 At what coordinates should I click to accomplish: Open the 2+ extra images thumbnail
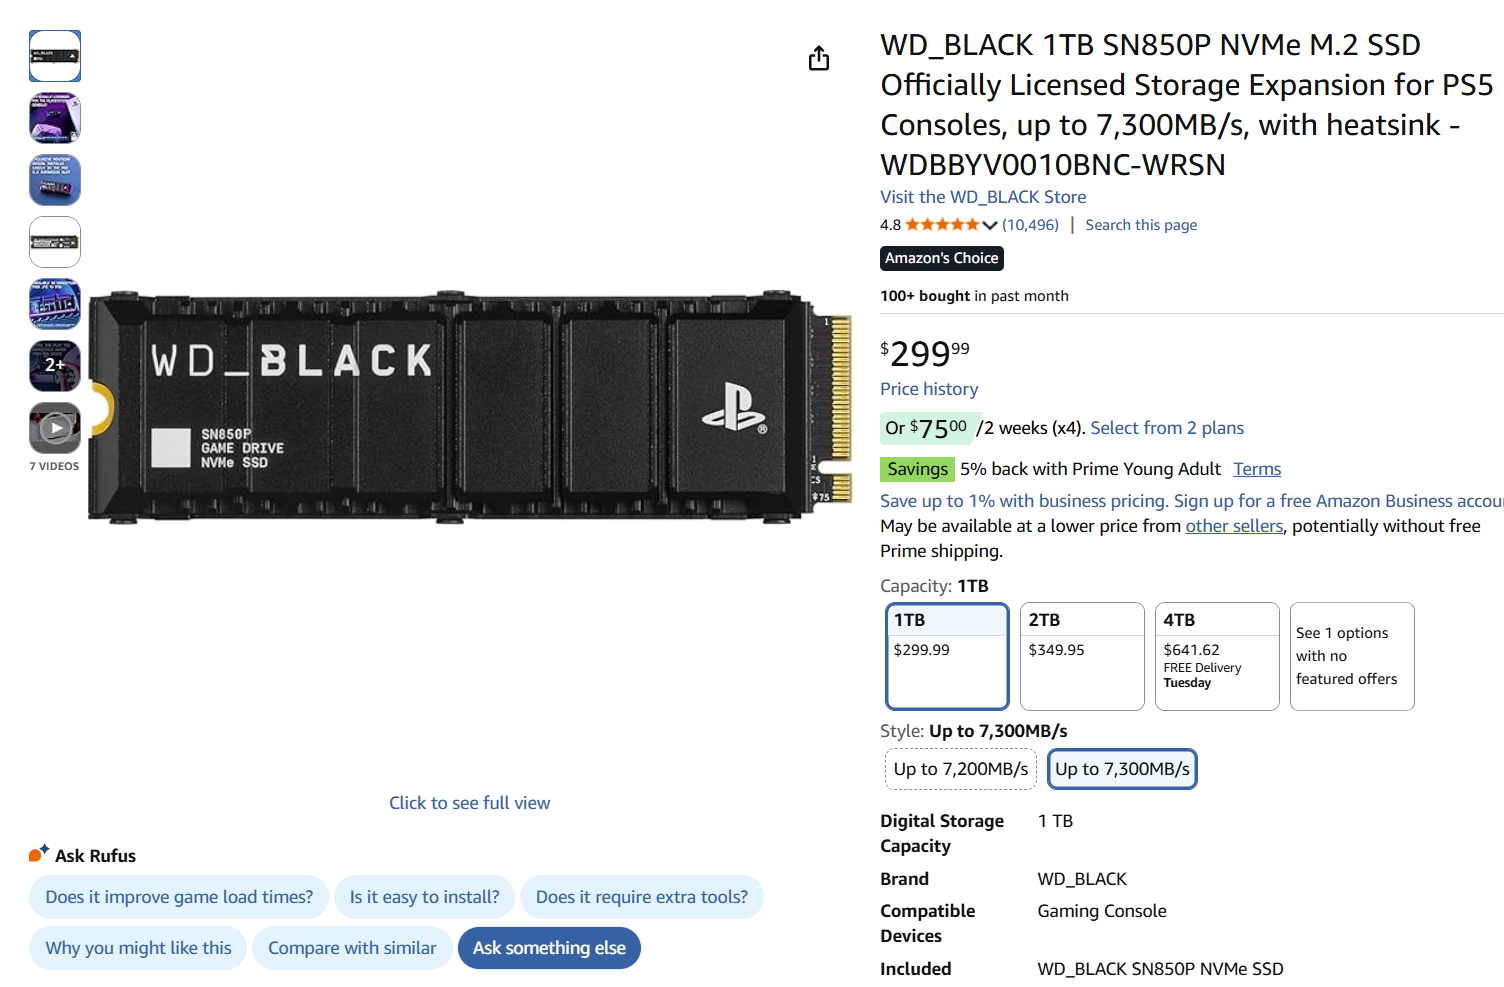tap(55, 365)
